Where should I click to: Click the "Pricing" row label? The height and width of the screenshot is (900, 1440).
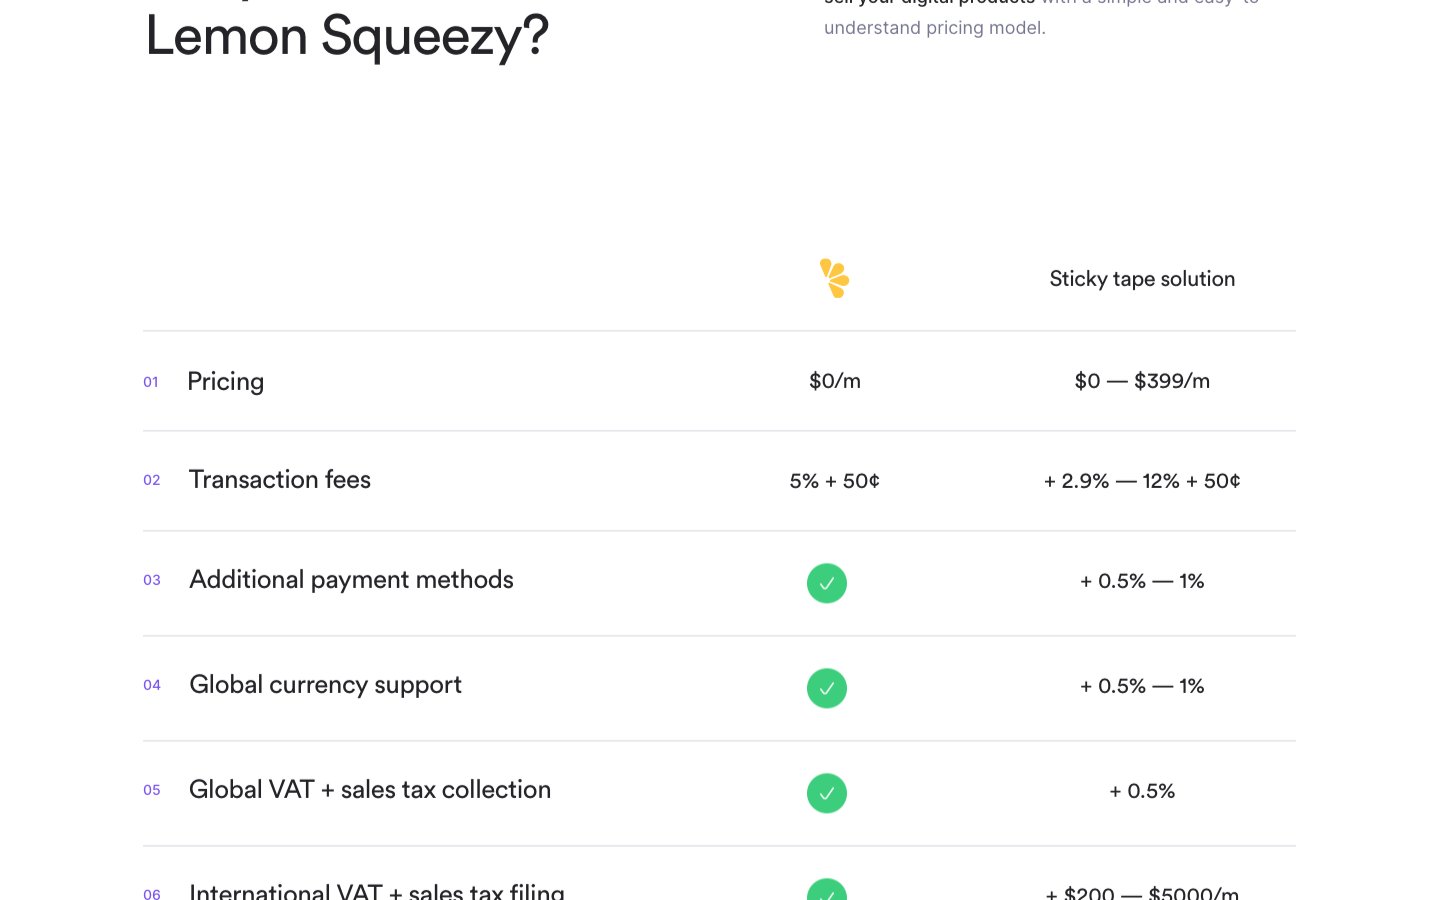[226, 381]
